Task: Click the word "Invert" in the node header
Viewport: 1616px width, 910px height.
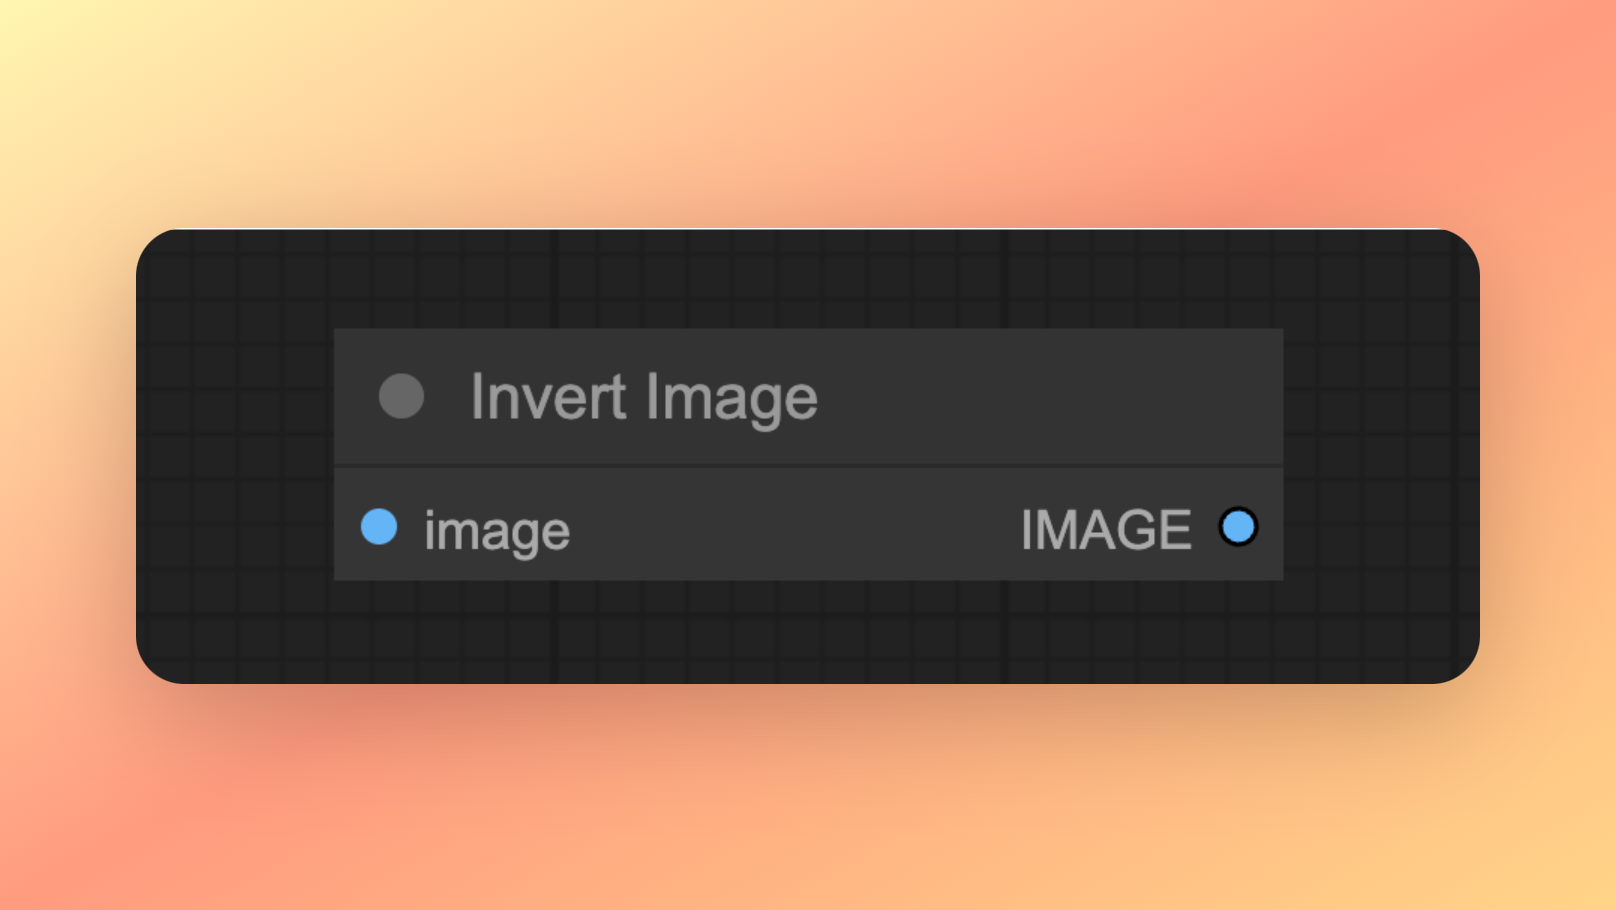Action: coord(549,397)
